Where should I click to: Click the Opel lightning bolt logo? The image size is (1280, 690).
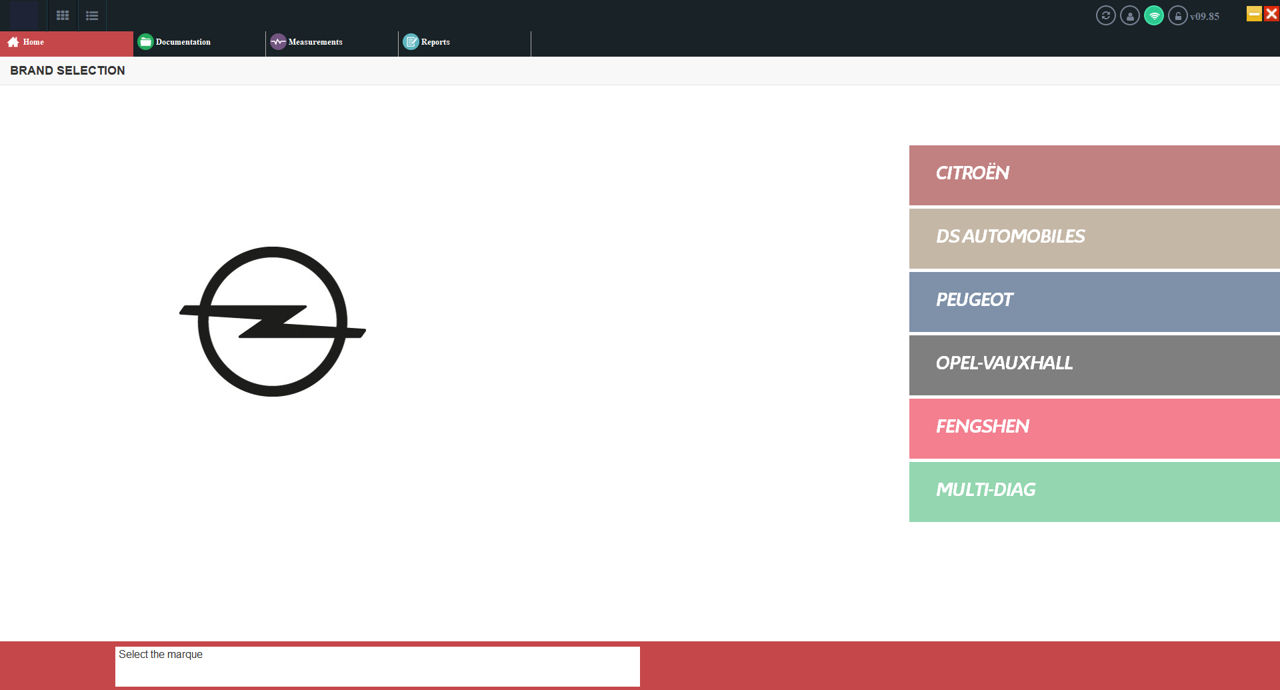[x=272, y=321]
